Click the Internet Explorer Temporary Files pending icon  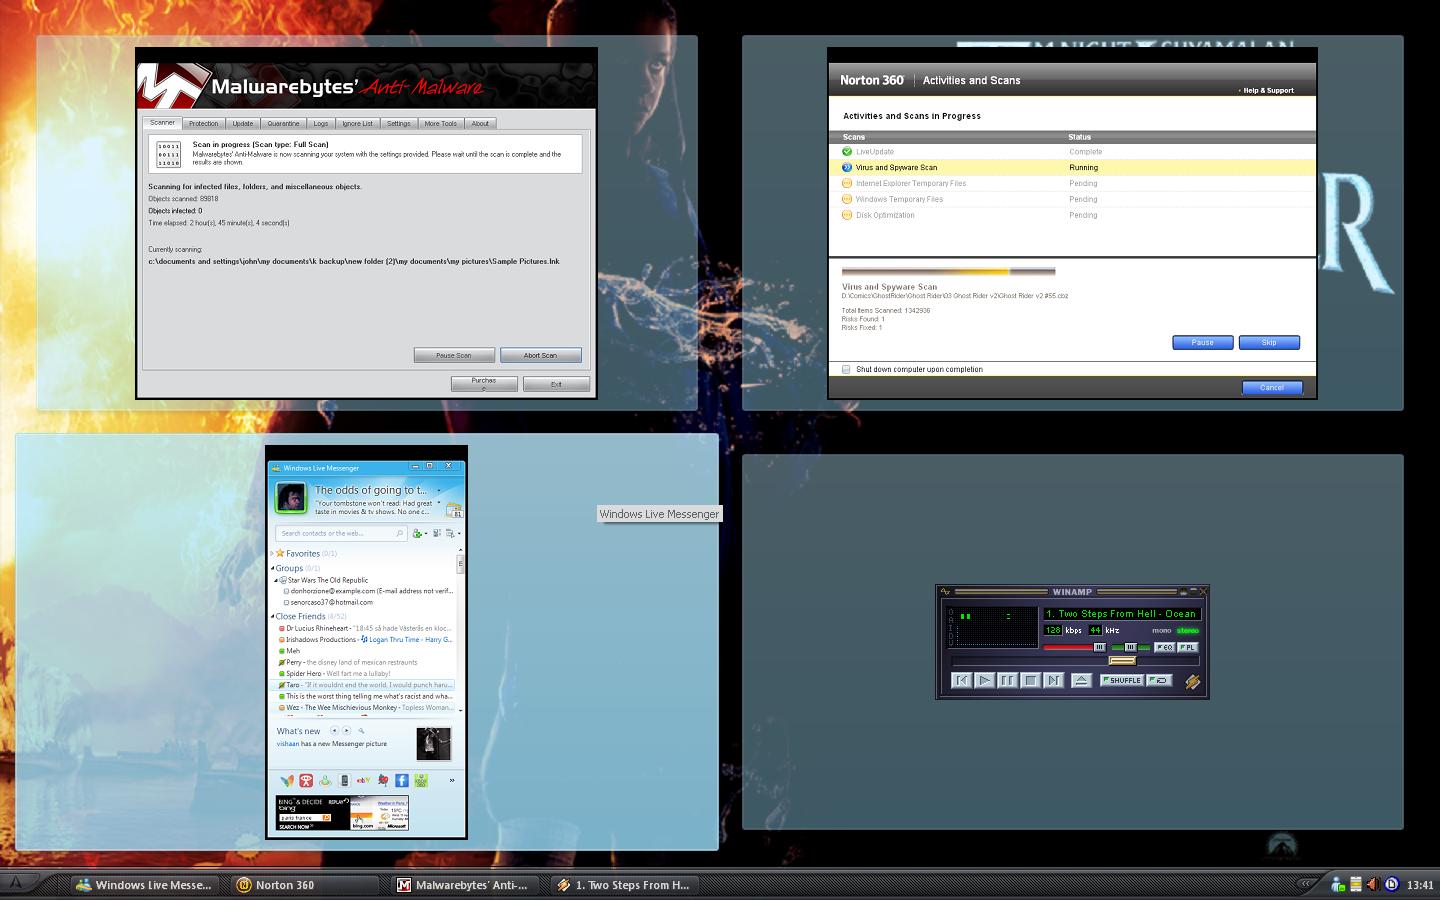[847, 183]
